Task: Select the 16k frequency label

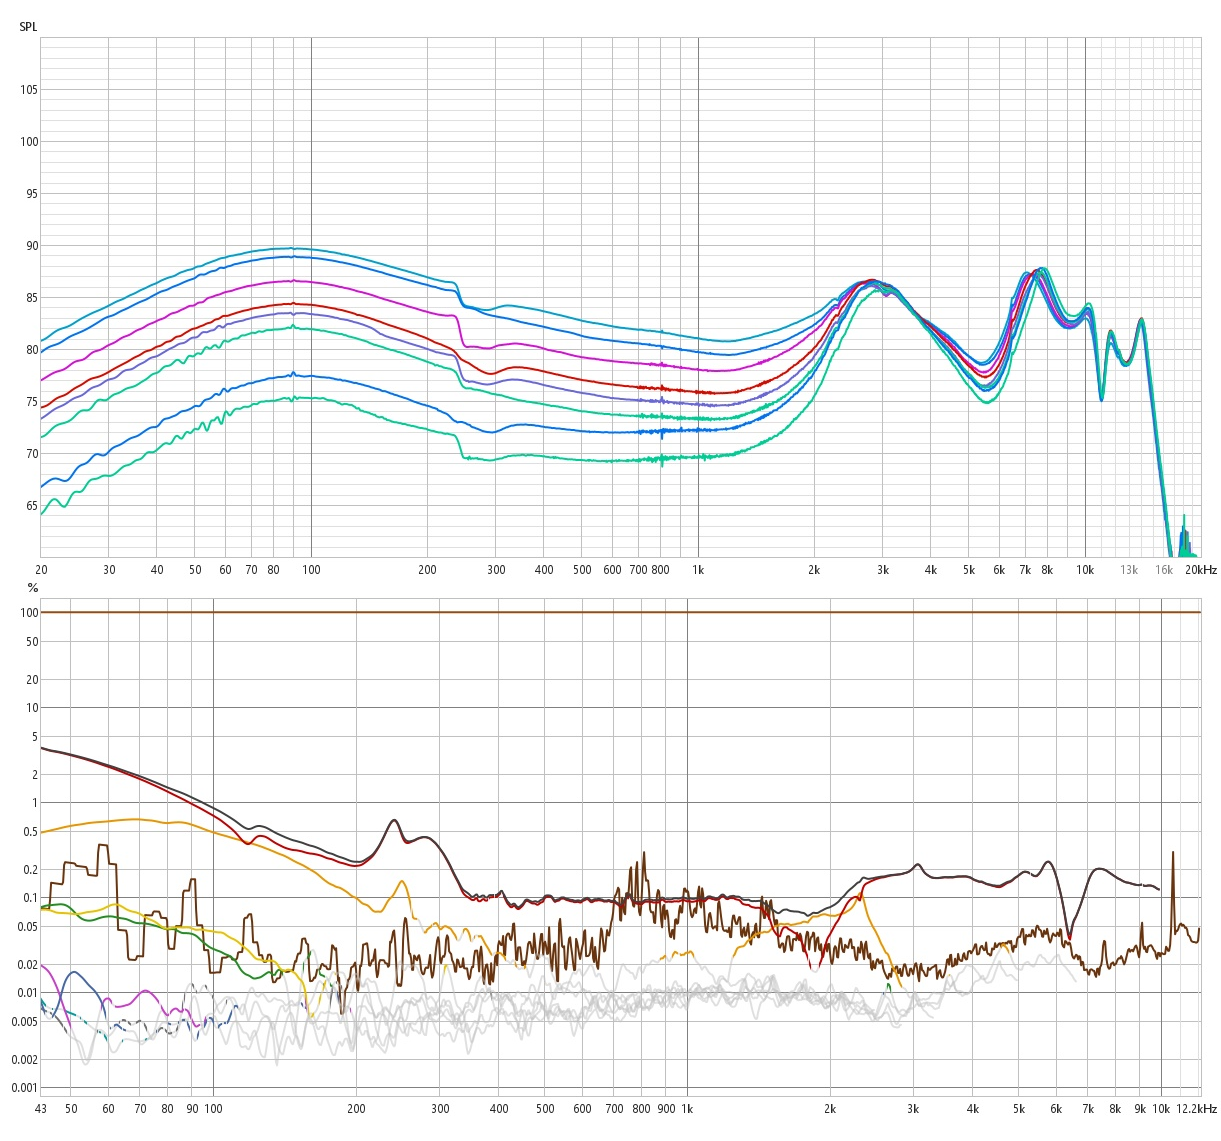Action: pos(1164,570)
